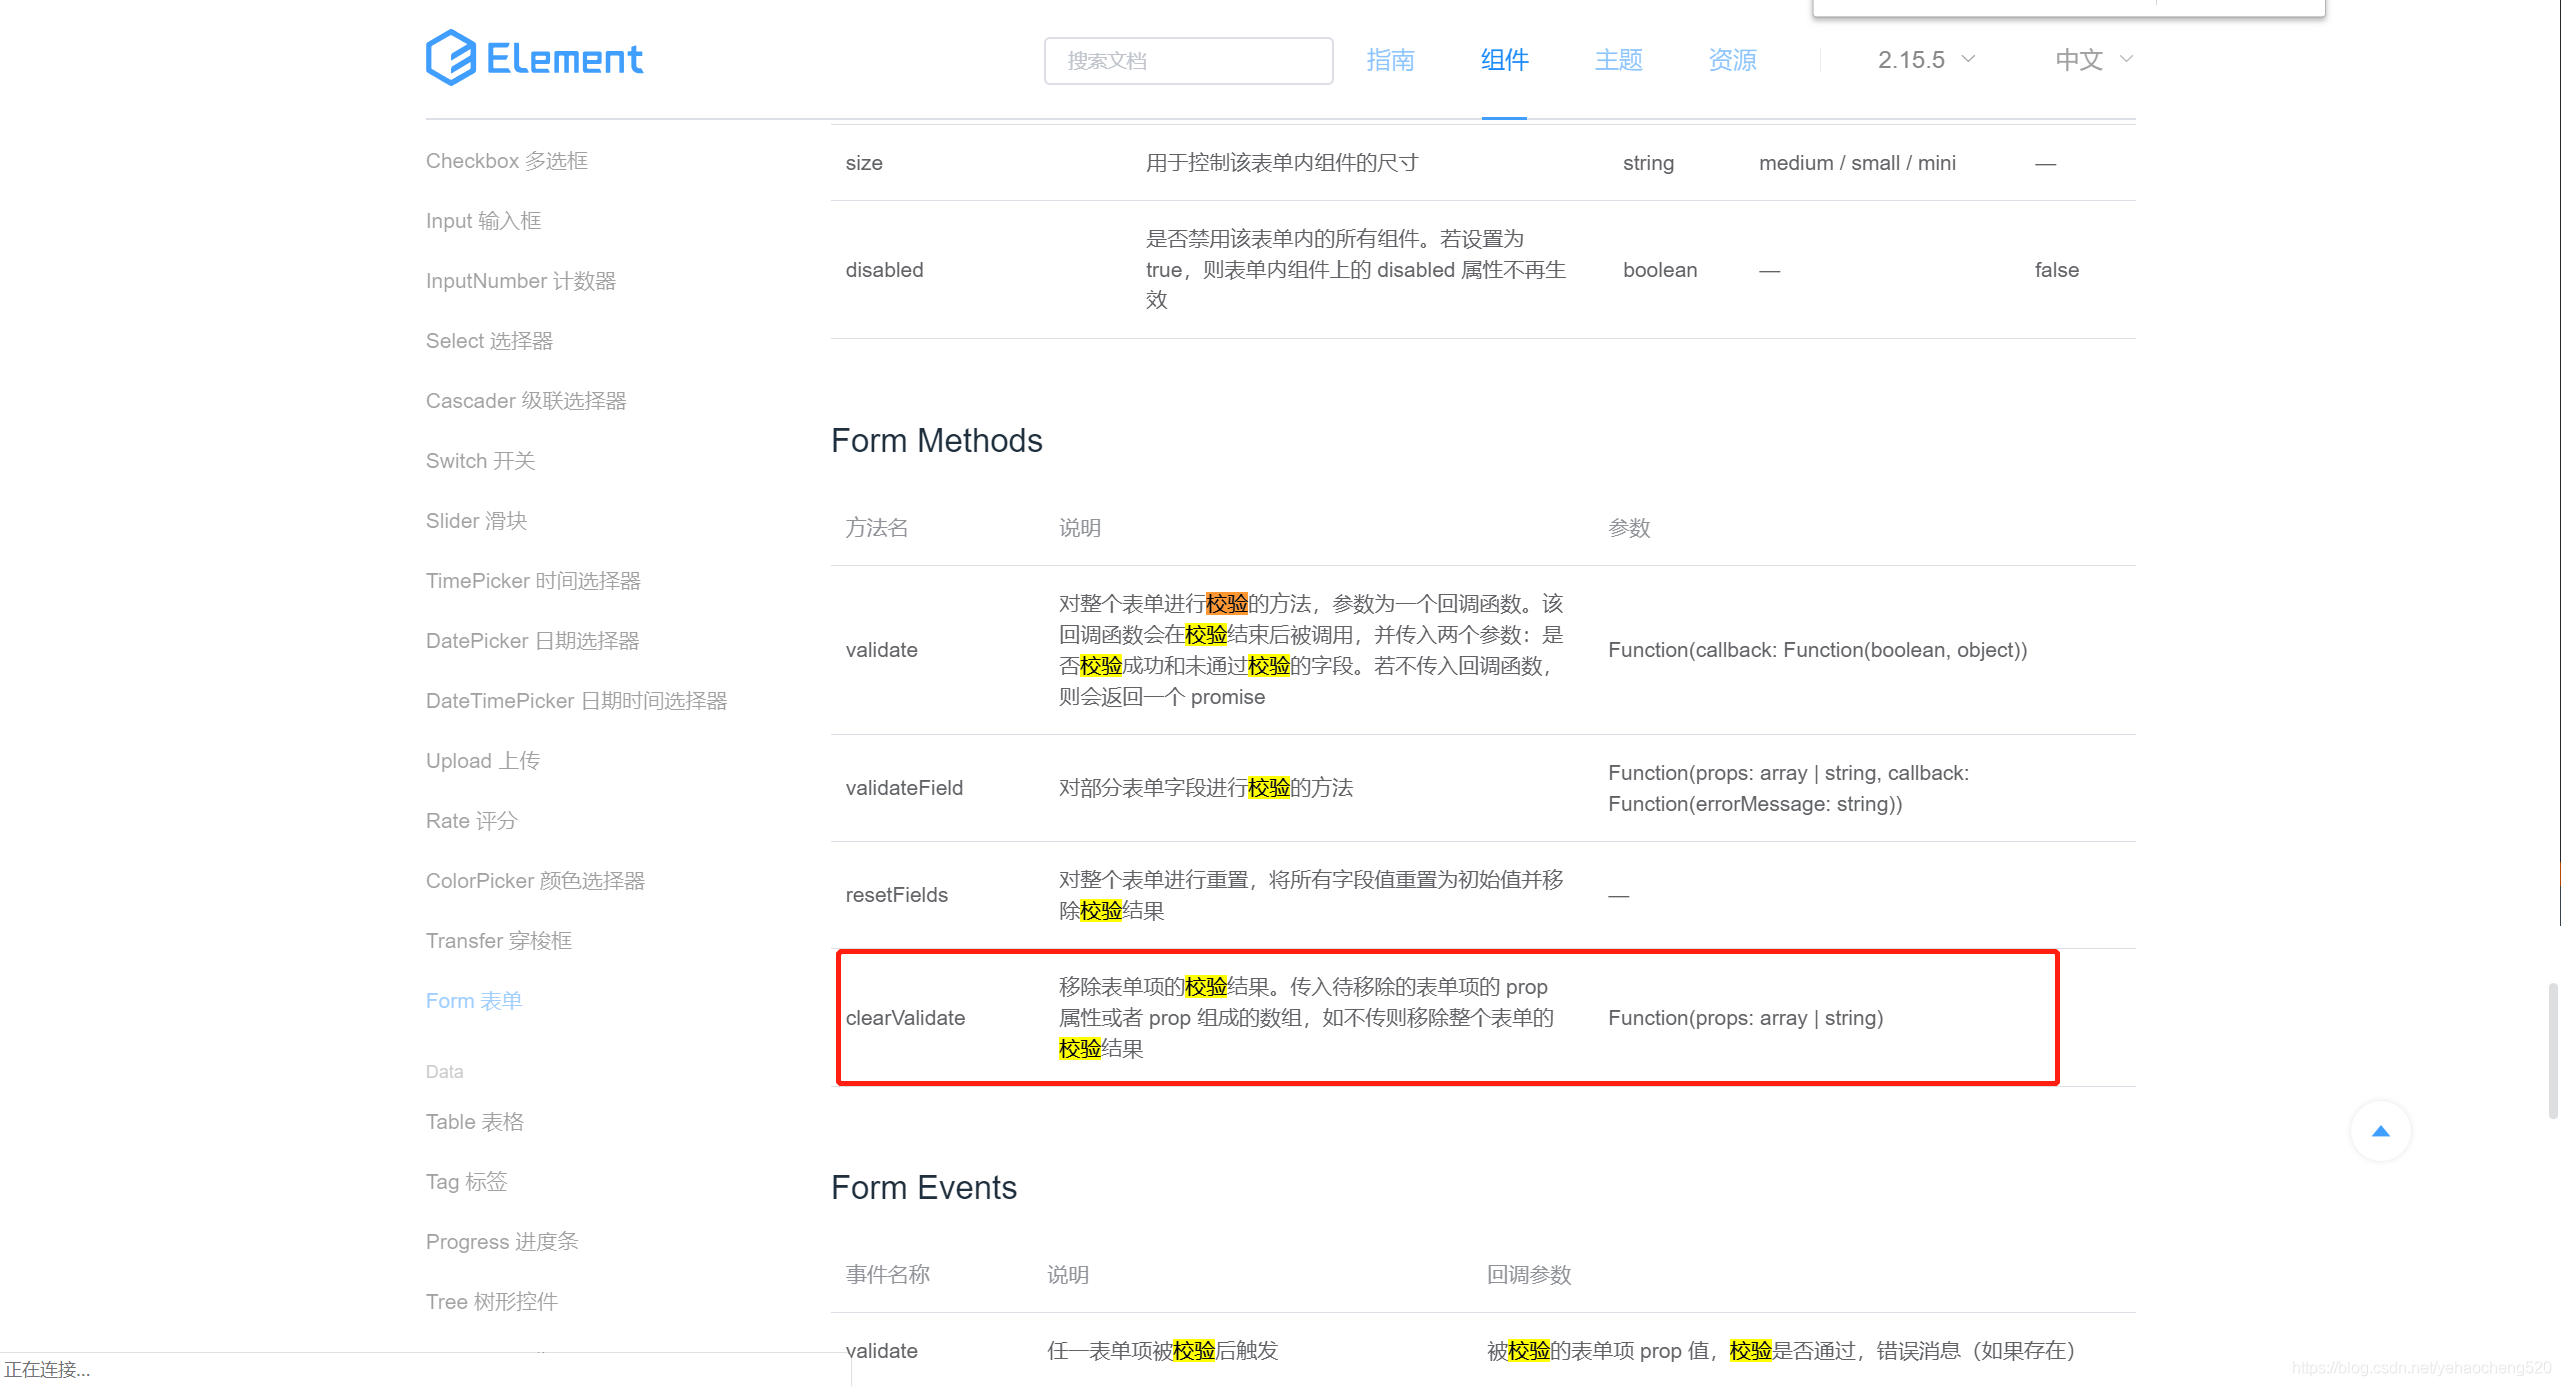Open the 中文 language dropdown
This screenshot has width=2561, height=1386.
coord(2078,60)
